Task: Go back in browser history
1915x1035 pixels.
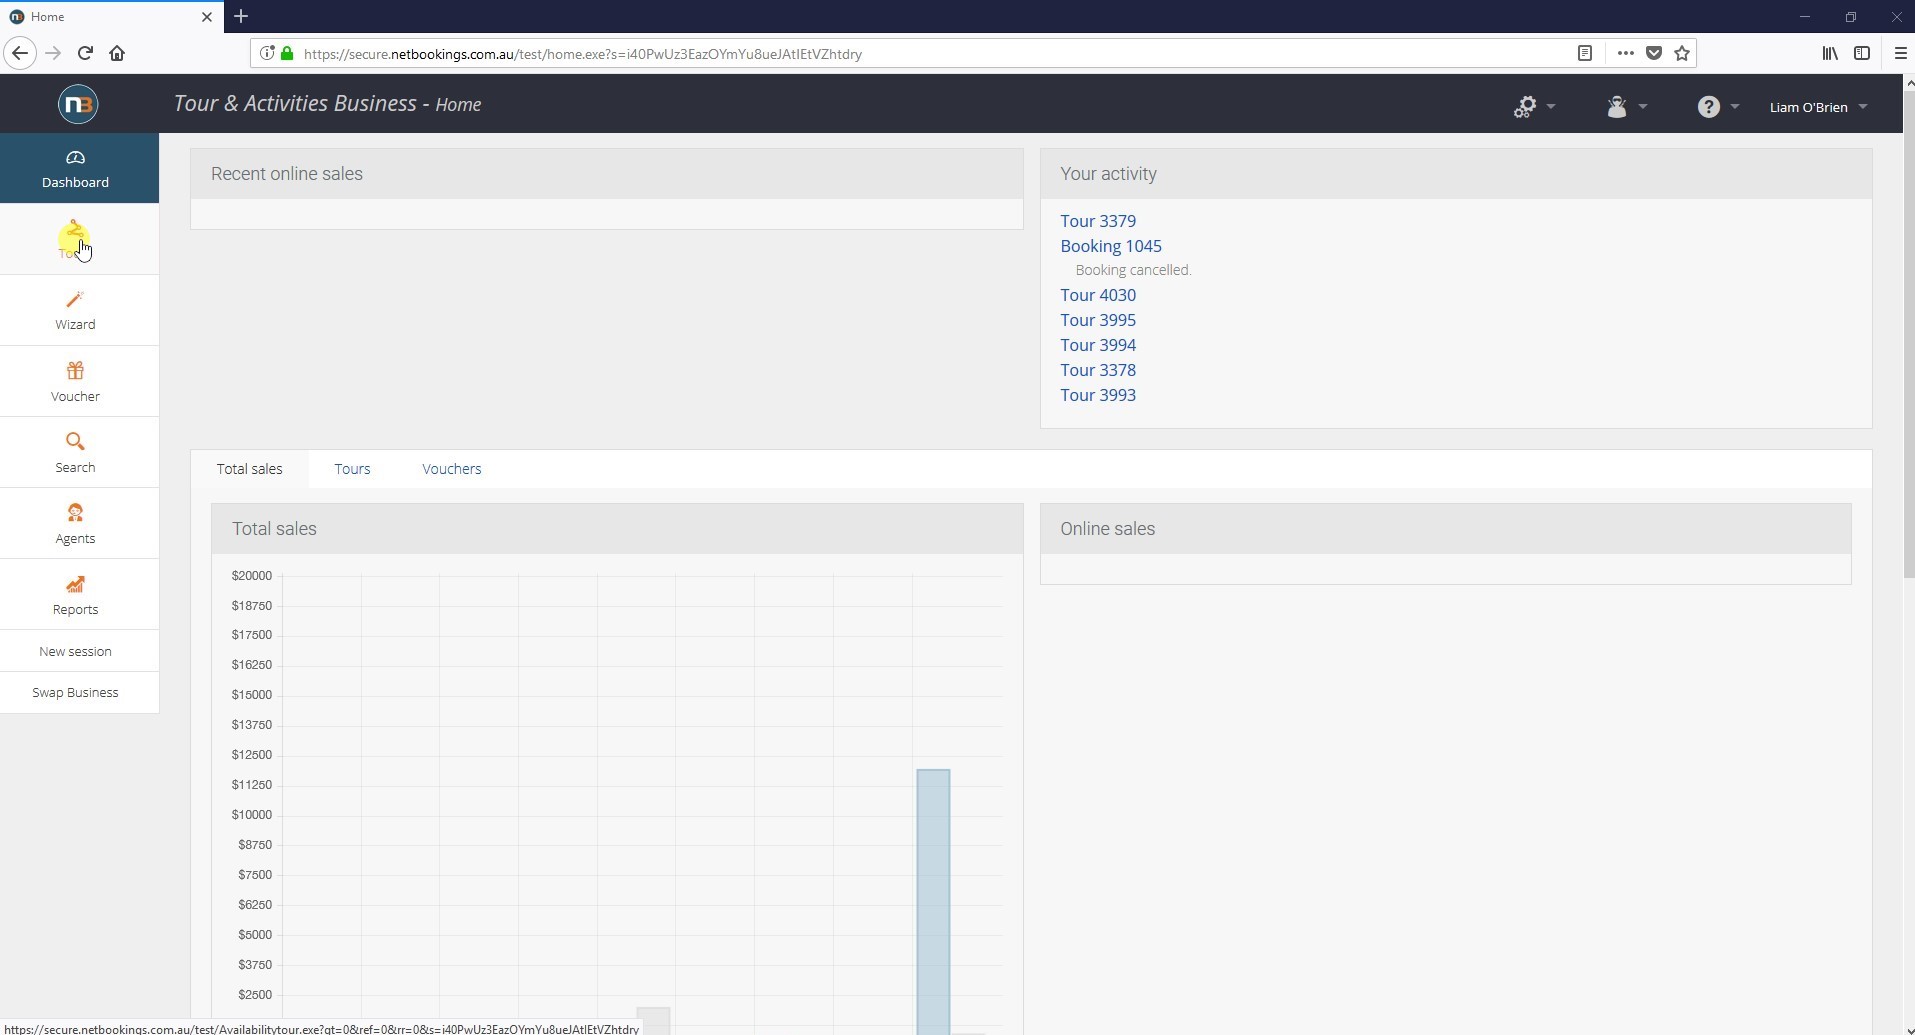Action: [x=20, y=53]
